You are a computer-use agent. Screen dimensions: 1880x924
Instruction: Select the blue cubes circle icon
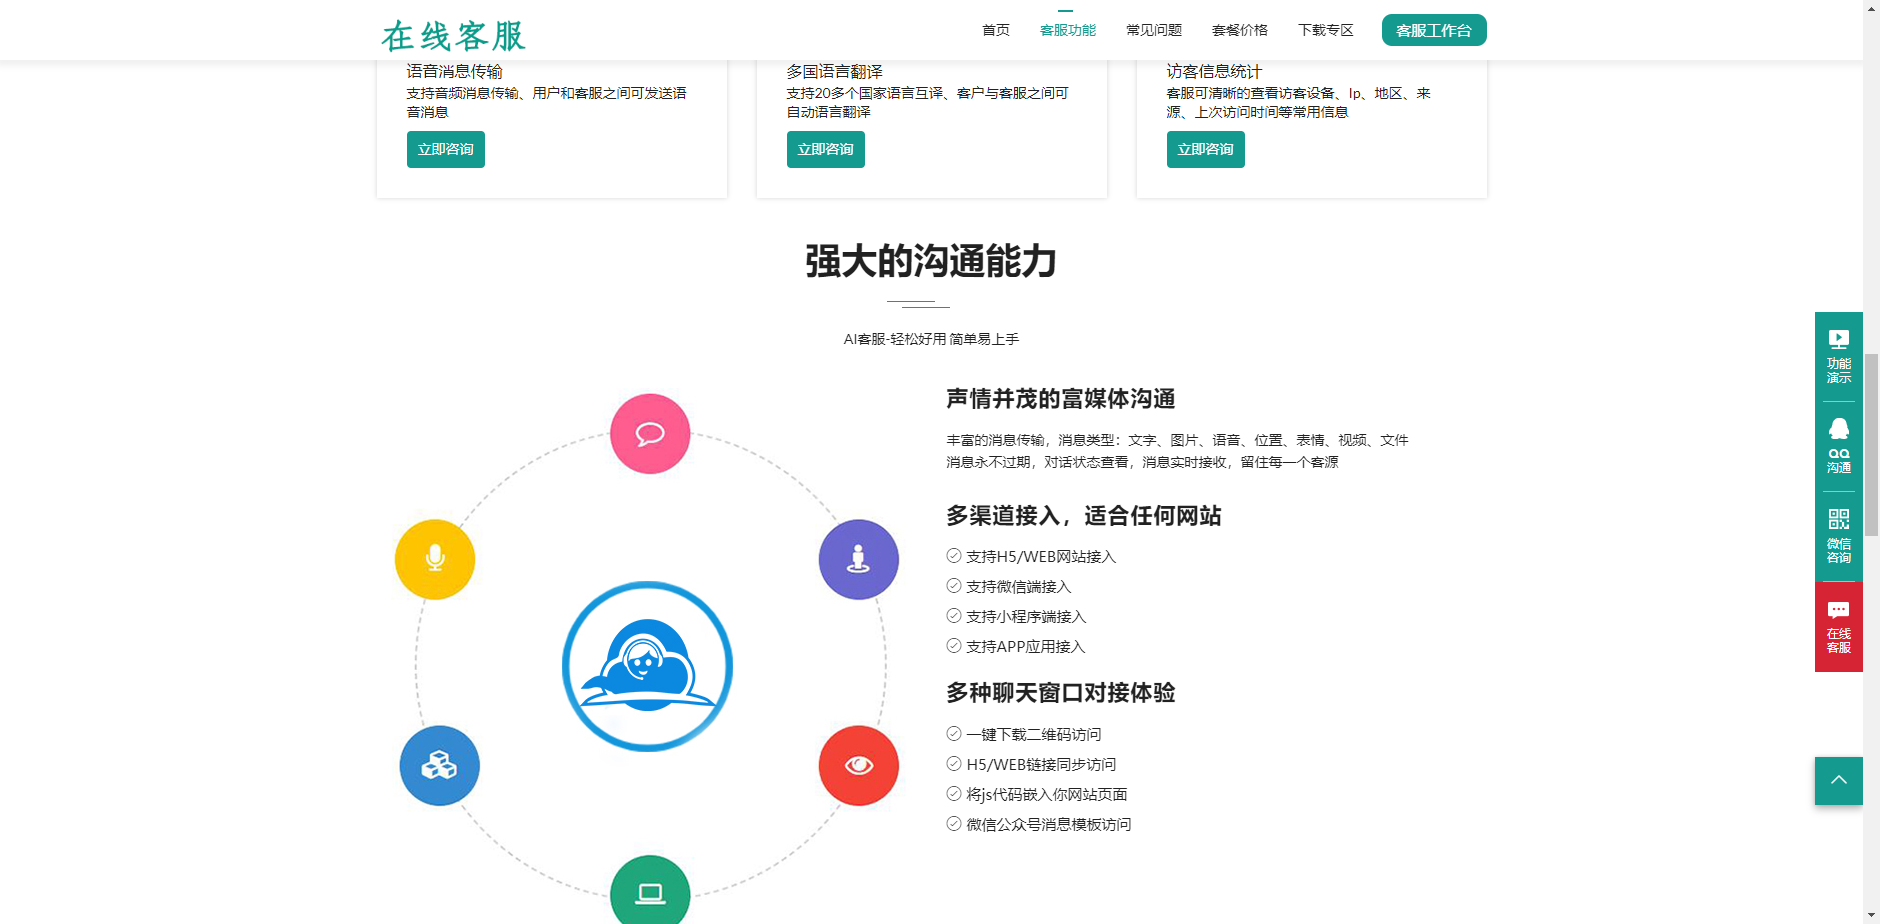pos(439,766)
